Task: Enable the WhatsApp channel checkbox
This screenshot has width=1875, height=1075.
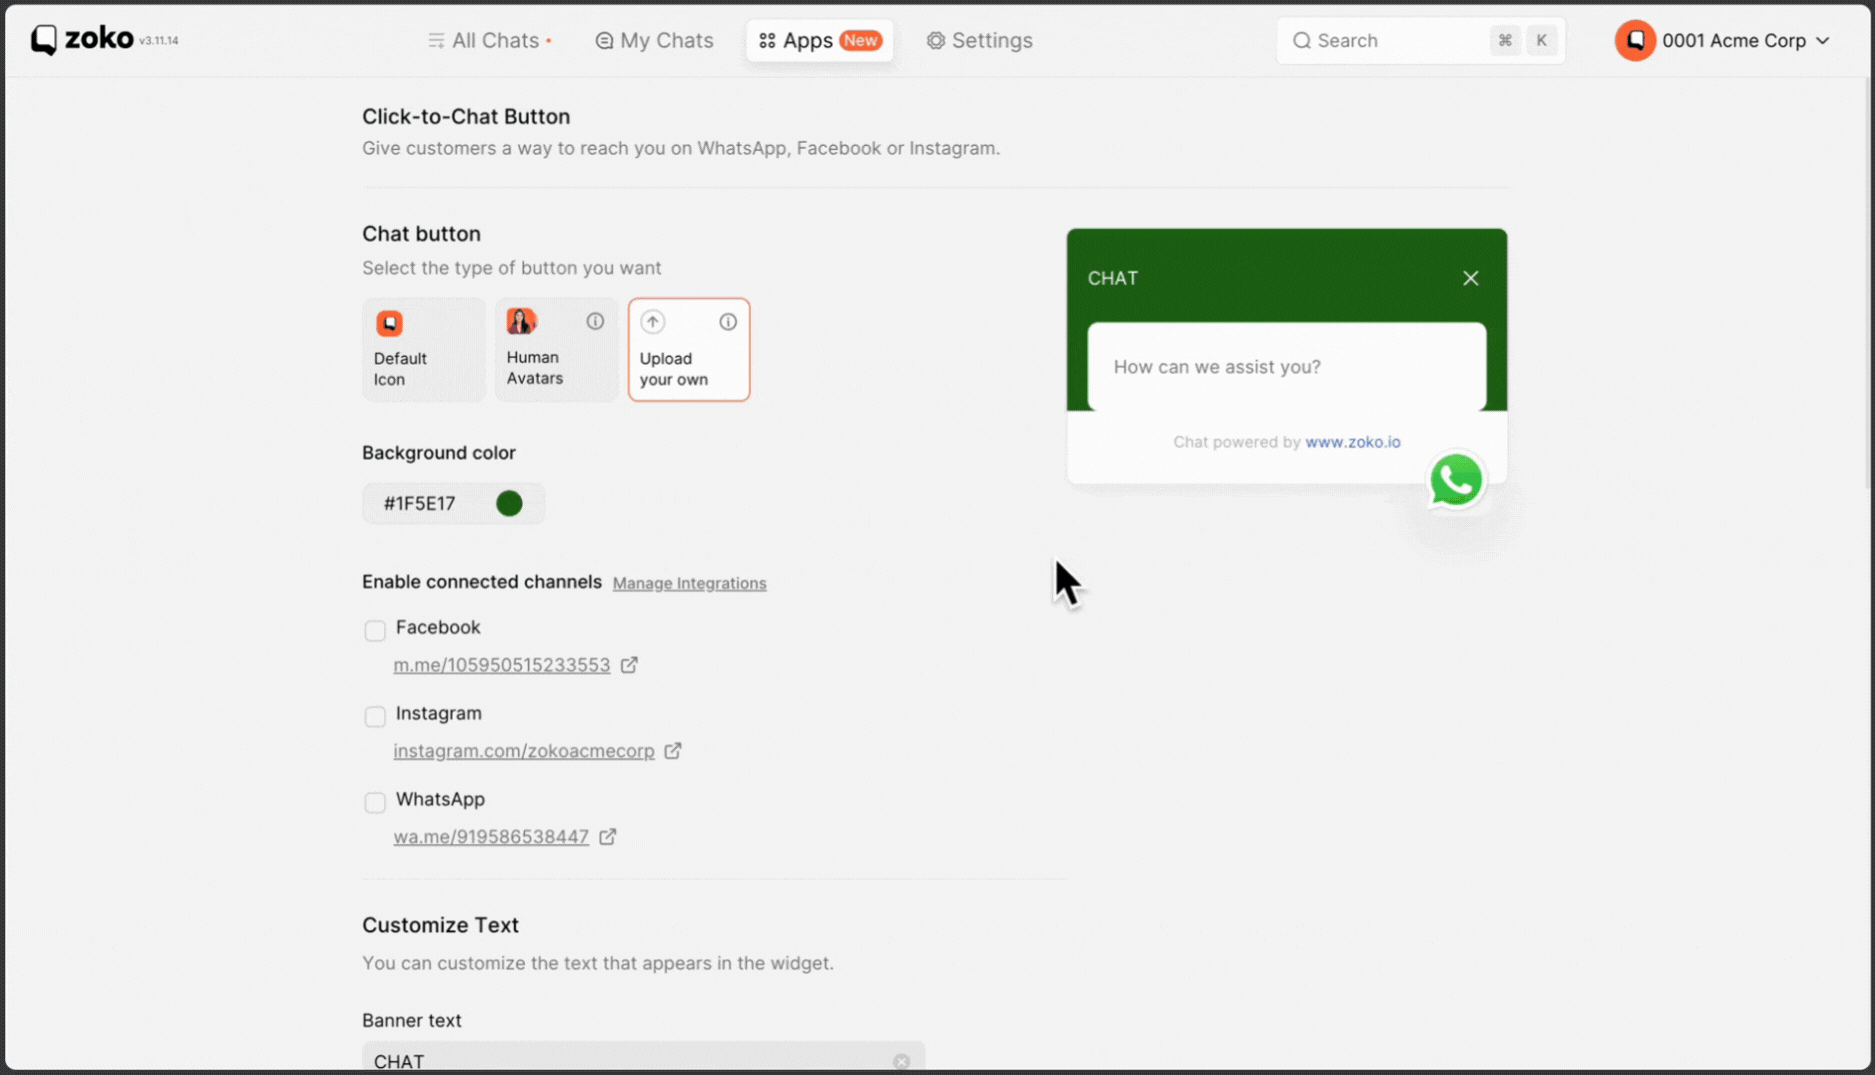Action: click(375, 802)
